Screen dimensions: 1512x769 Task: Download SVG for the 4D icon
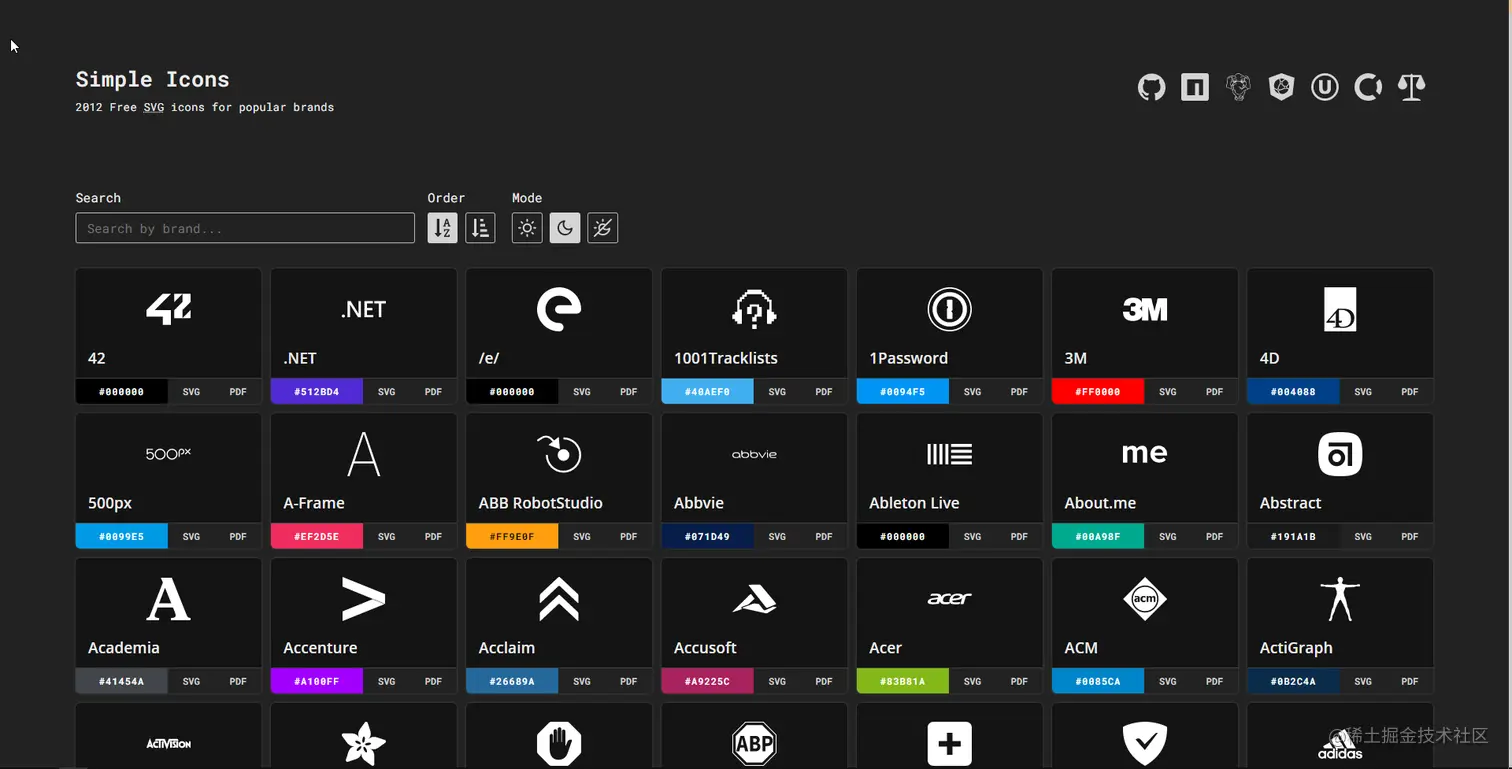pos(1363,392)
